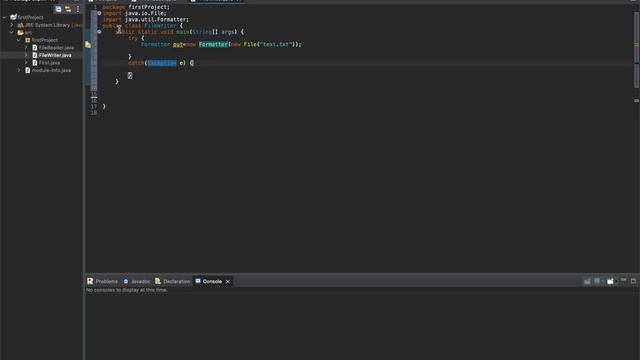
Task: Open the Problems tab
Action: (102, 281)
